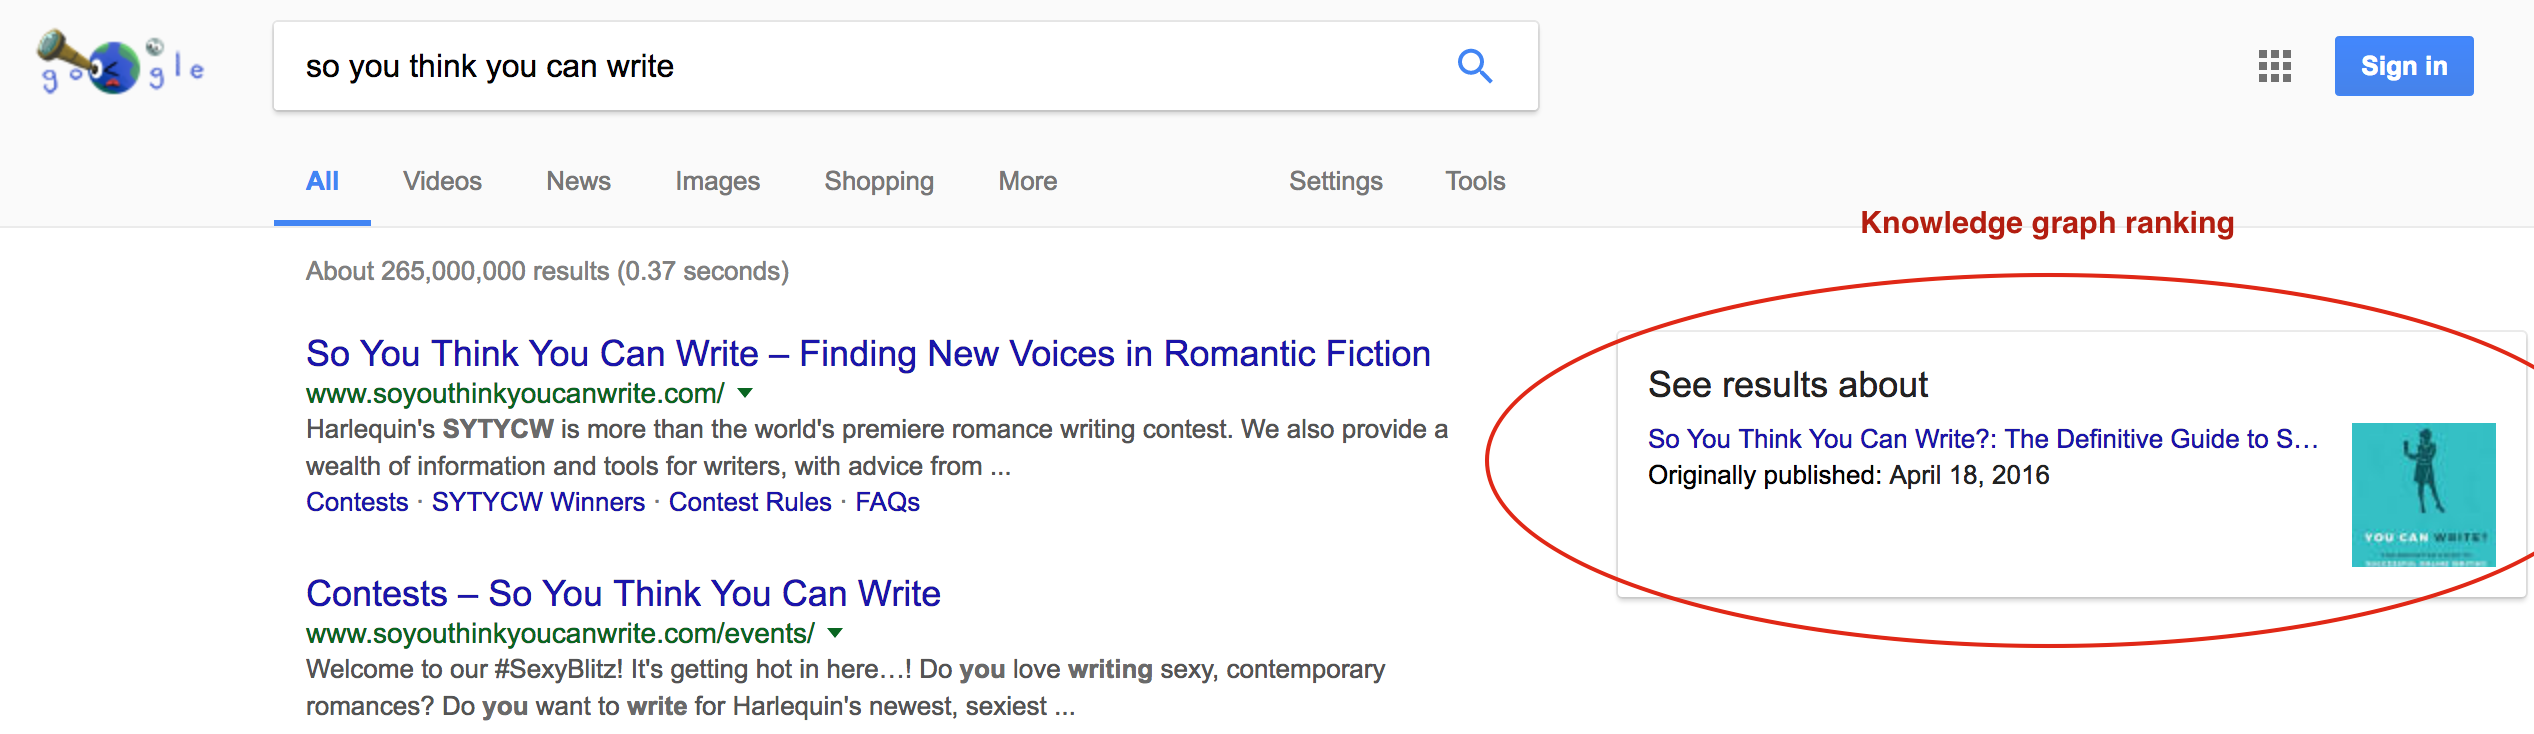Open the Contest Rules sitelink
Screen dimensions: 2534x734
coord(750,502)
